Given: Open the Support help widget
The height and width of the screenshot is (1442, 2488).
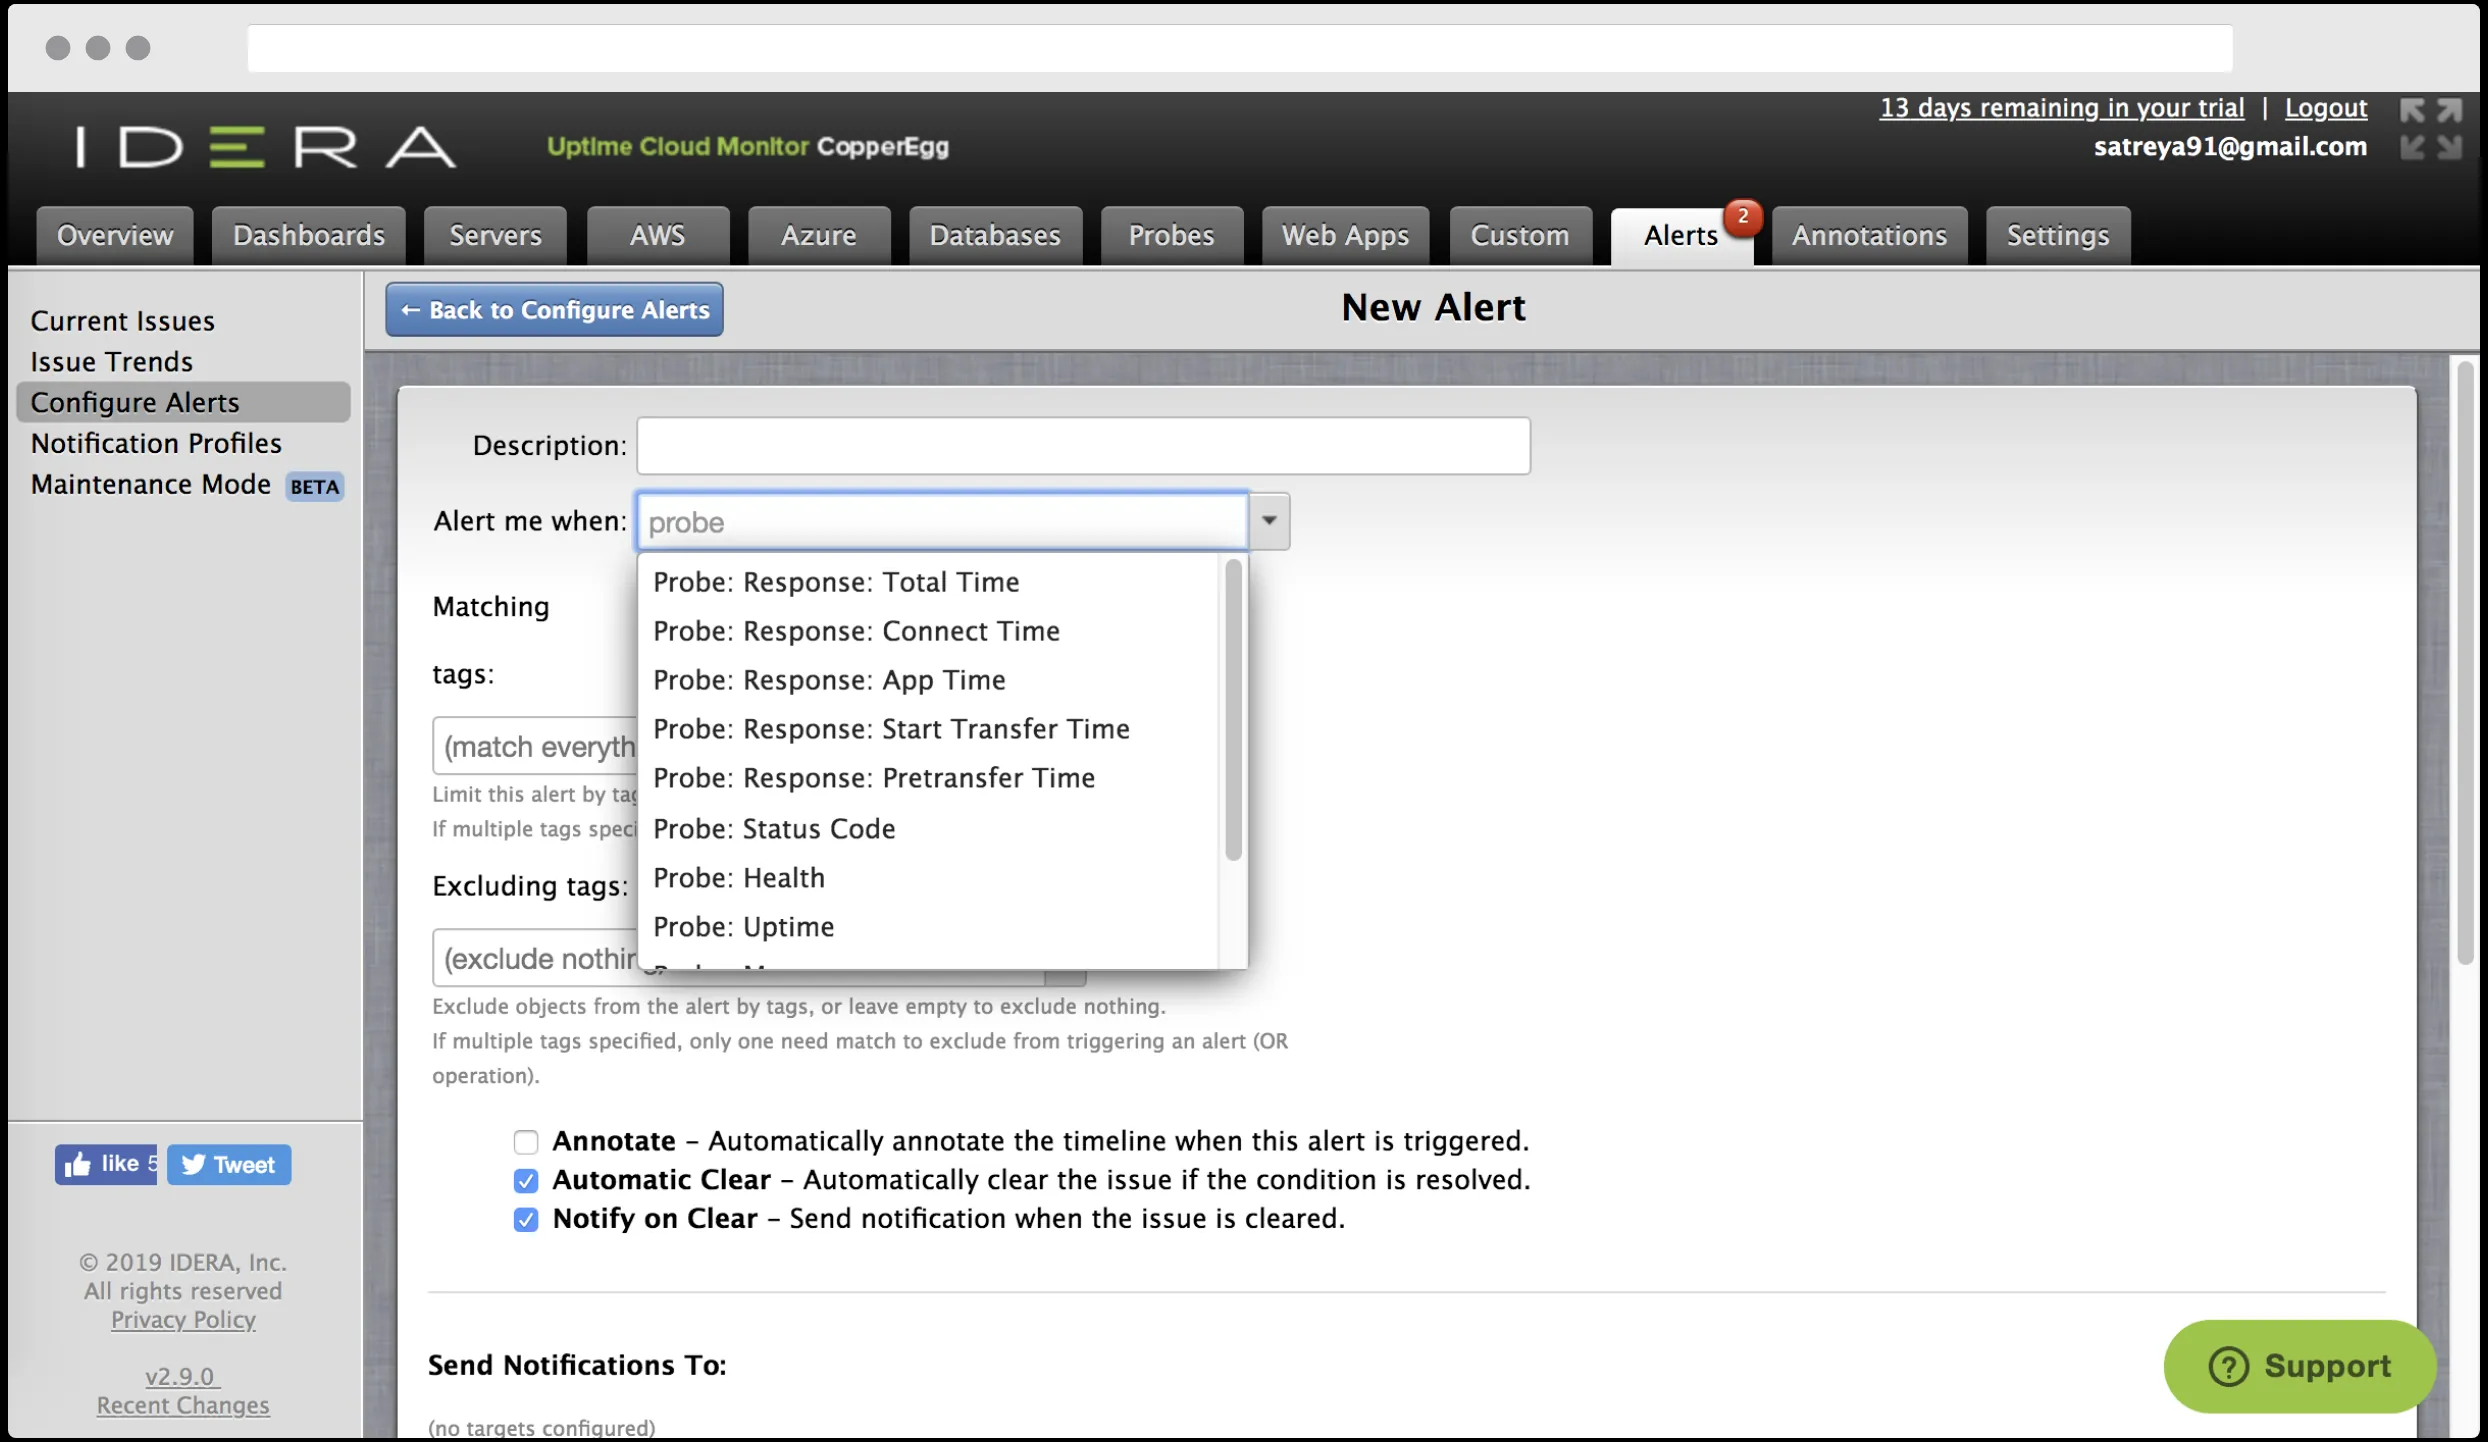Looking at the screenshot, I should (x=2299, y=1366).
